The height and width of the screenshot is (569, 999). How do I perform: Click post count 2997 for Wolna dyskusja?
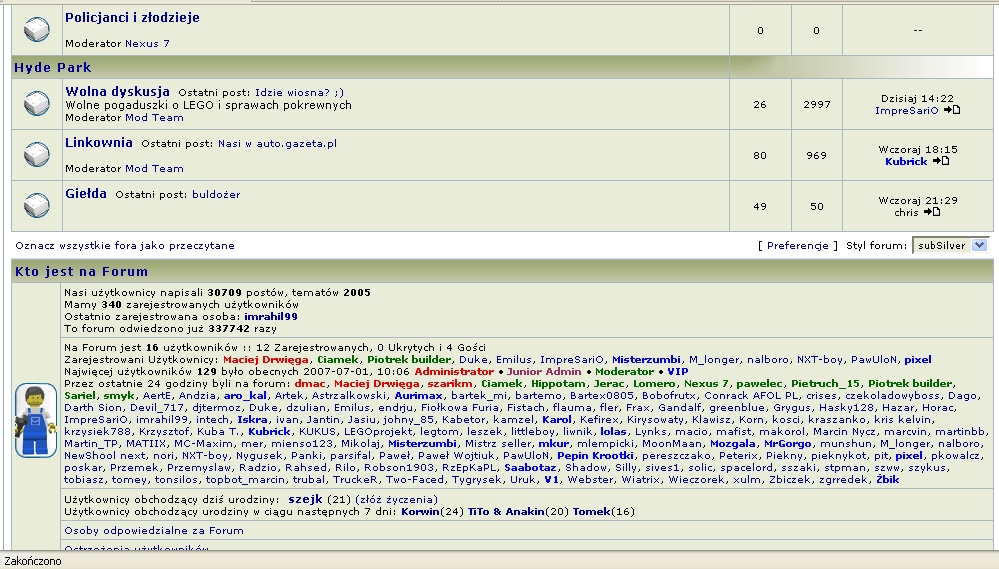[816, 104]
